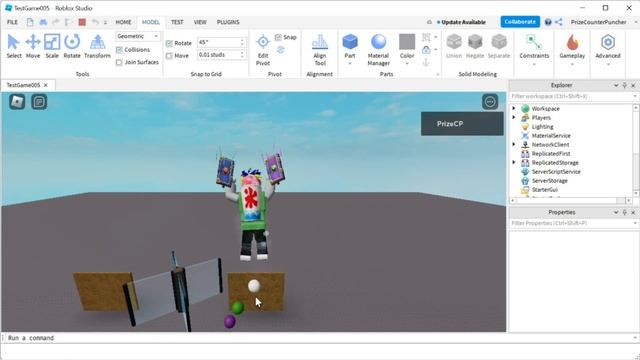Click the Collaborate button
This screenshot has height=360, width=640.
click(520, 22)
